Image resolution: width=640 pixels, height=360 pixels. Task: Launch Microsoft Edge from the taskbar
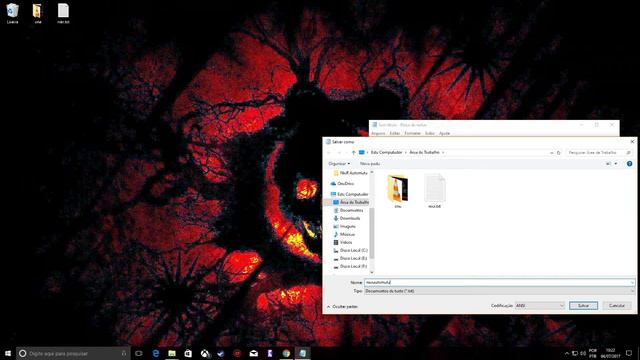click(x=156, y=353)
